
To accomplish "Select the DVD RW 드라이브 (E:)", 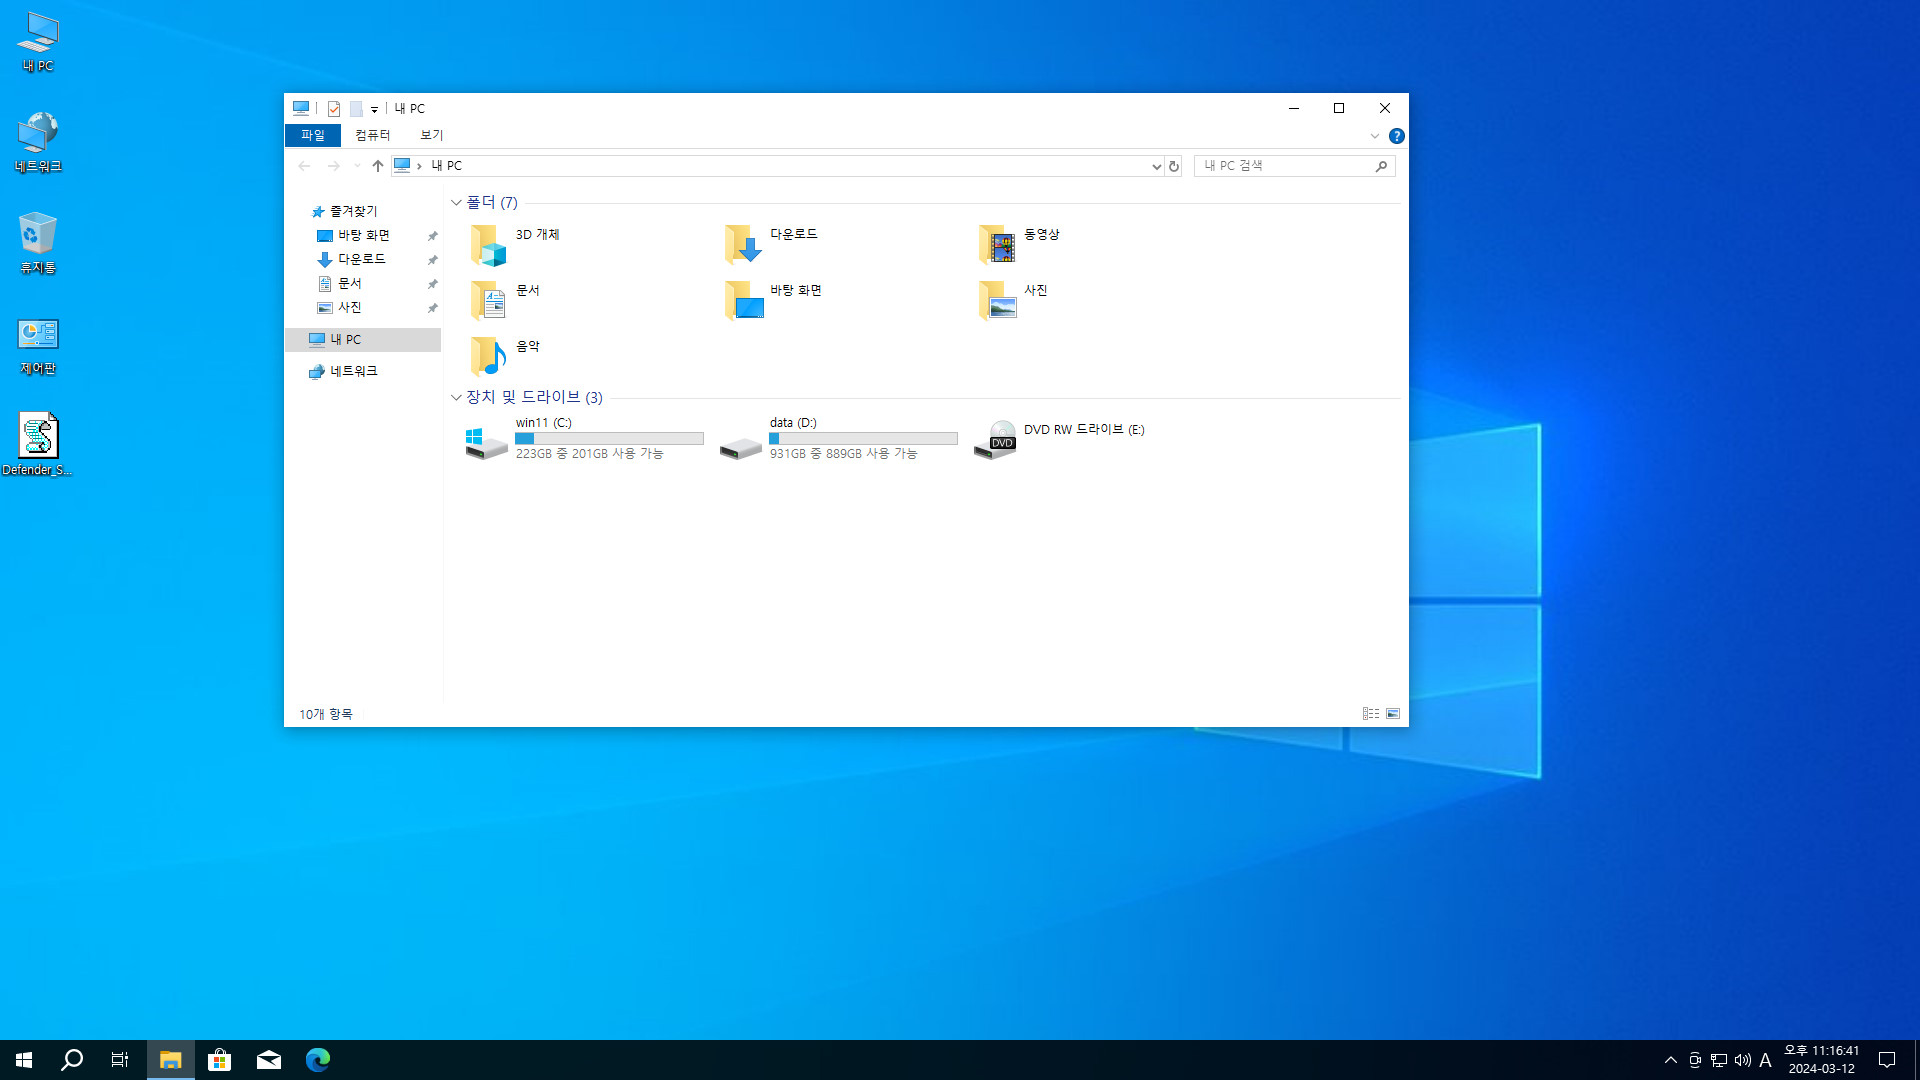I will [1060, 439].
